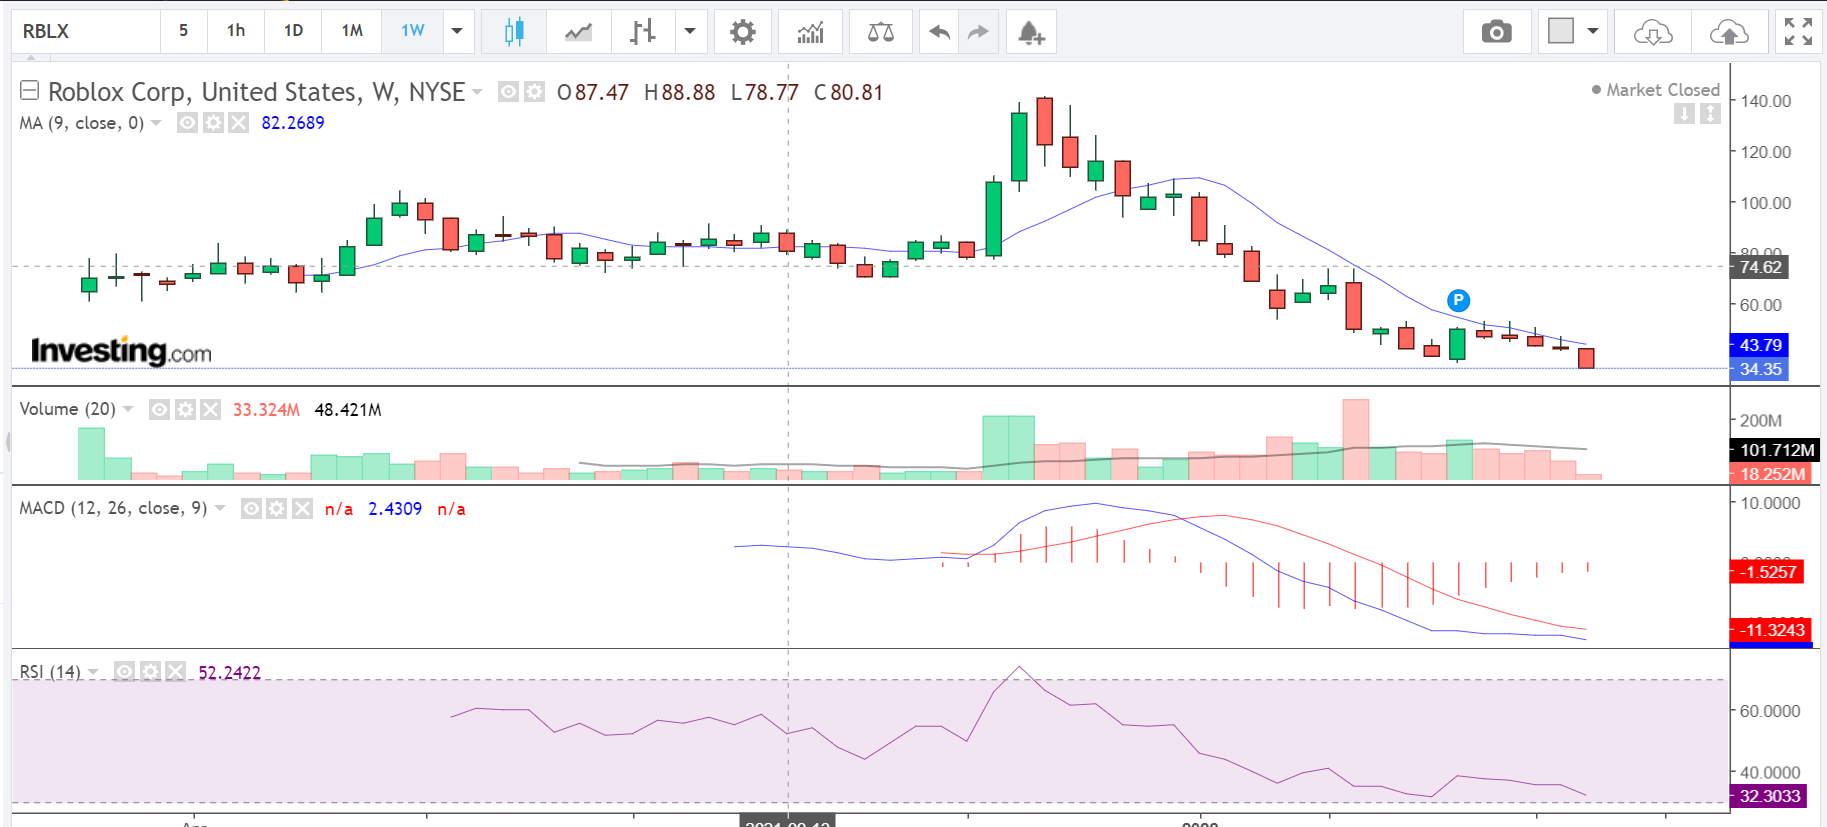Select the 1h interval
The image size is (1827, 827).
pyautogui.click(x=236, y=32)
